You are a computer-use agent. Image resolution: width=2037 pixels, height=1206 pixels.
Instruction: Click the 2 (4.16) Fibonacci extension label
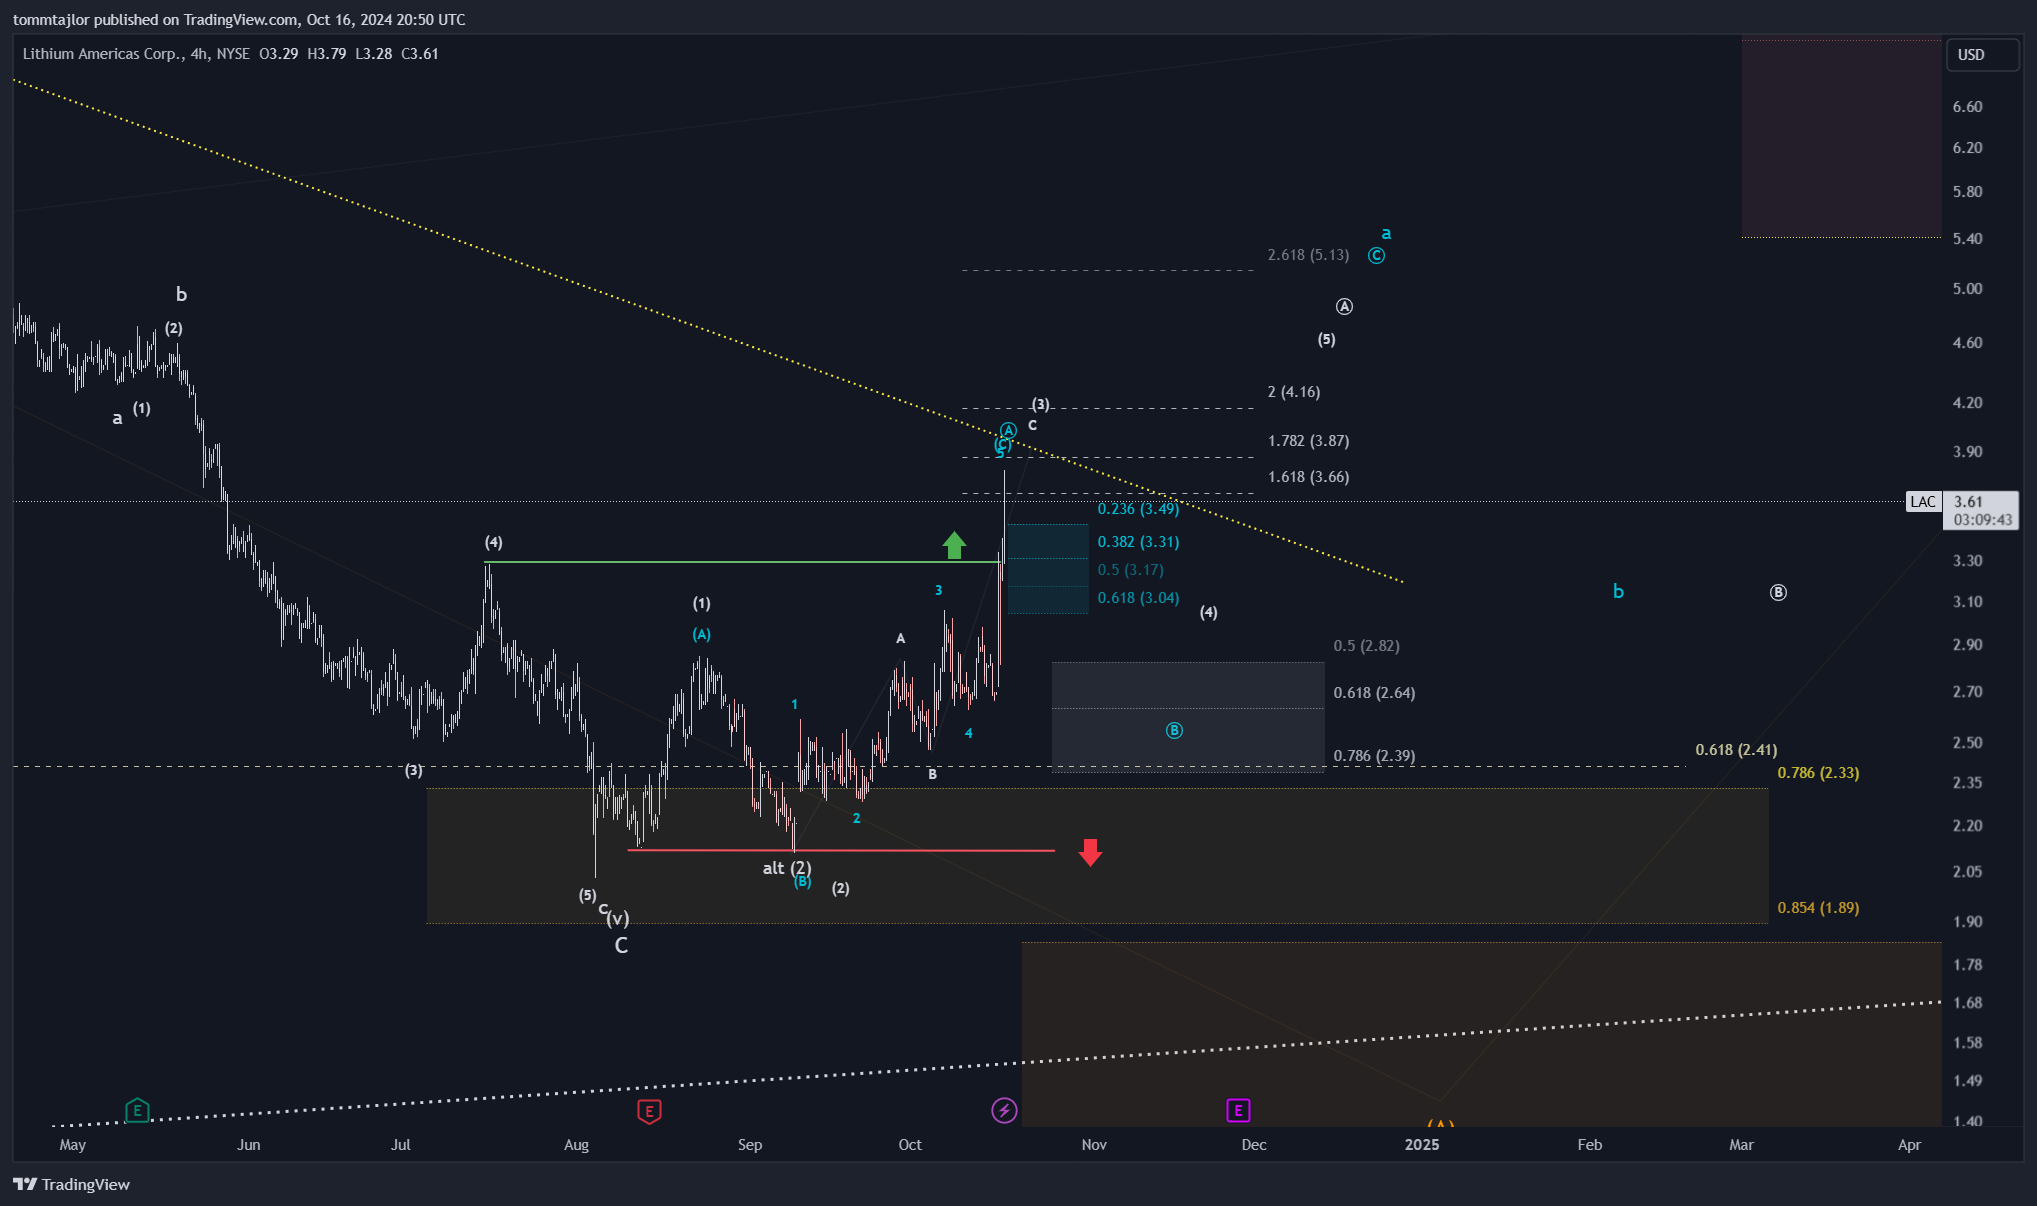[1294, 392]
